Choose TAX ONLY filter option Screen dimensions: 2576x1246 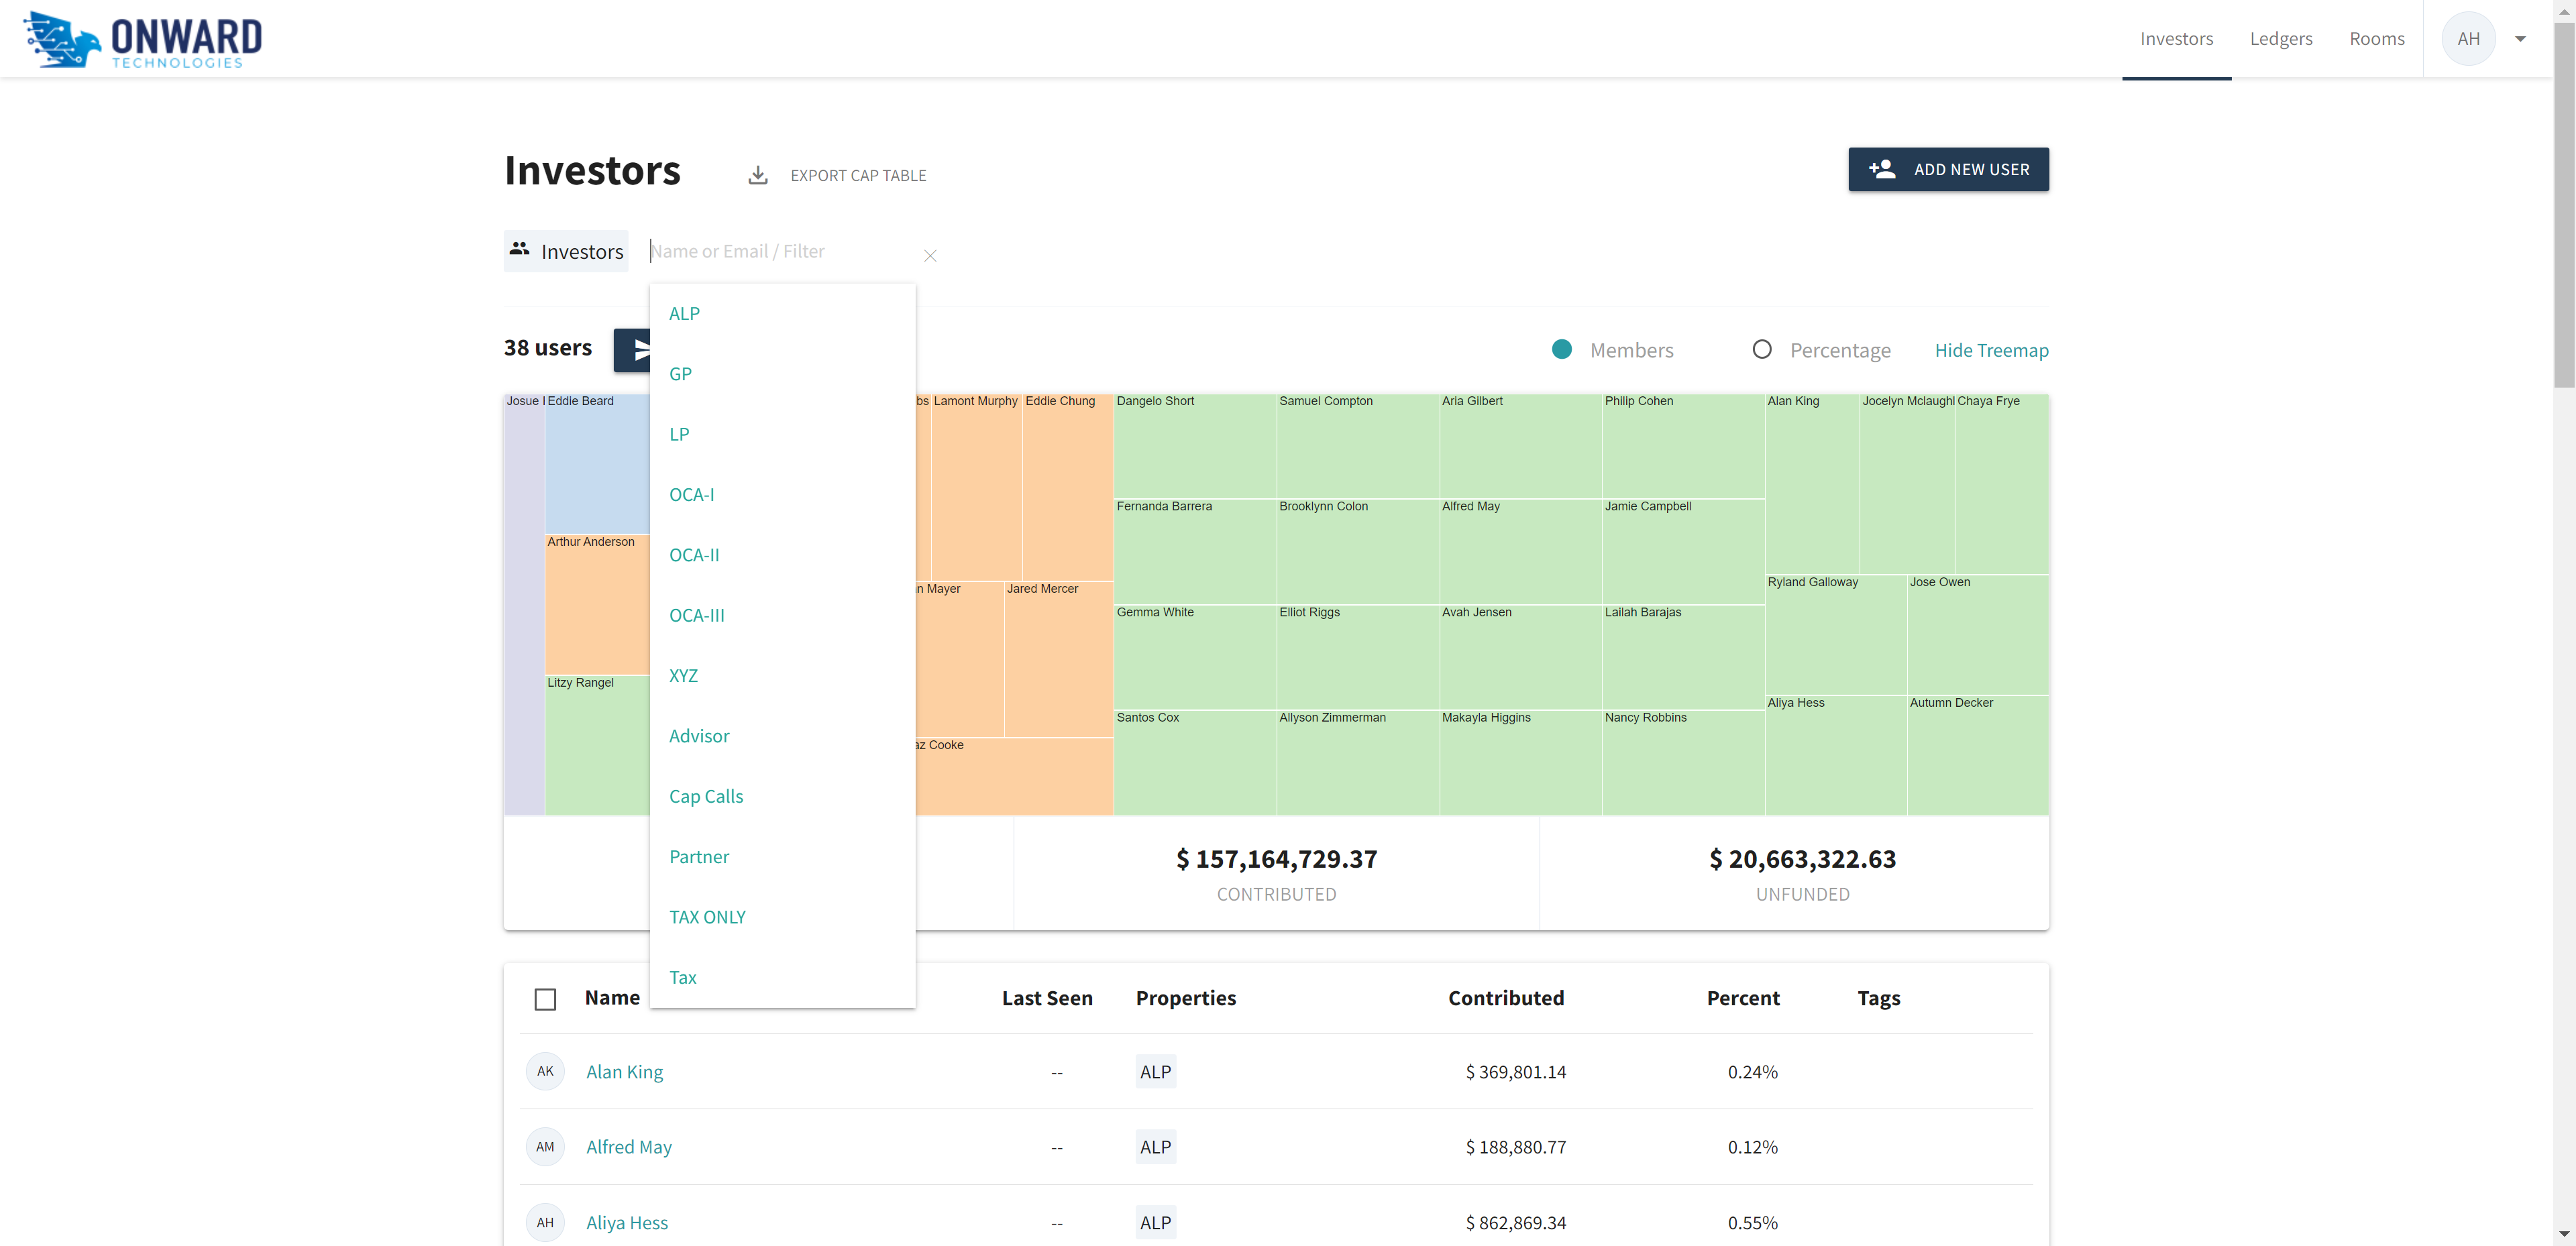(x=783, y=917)
